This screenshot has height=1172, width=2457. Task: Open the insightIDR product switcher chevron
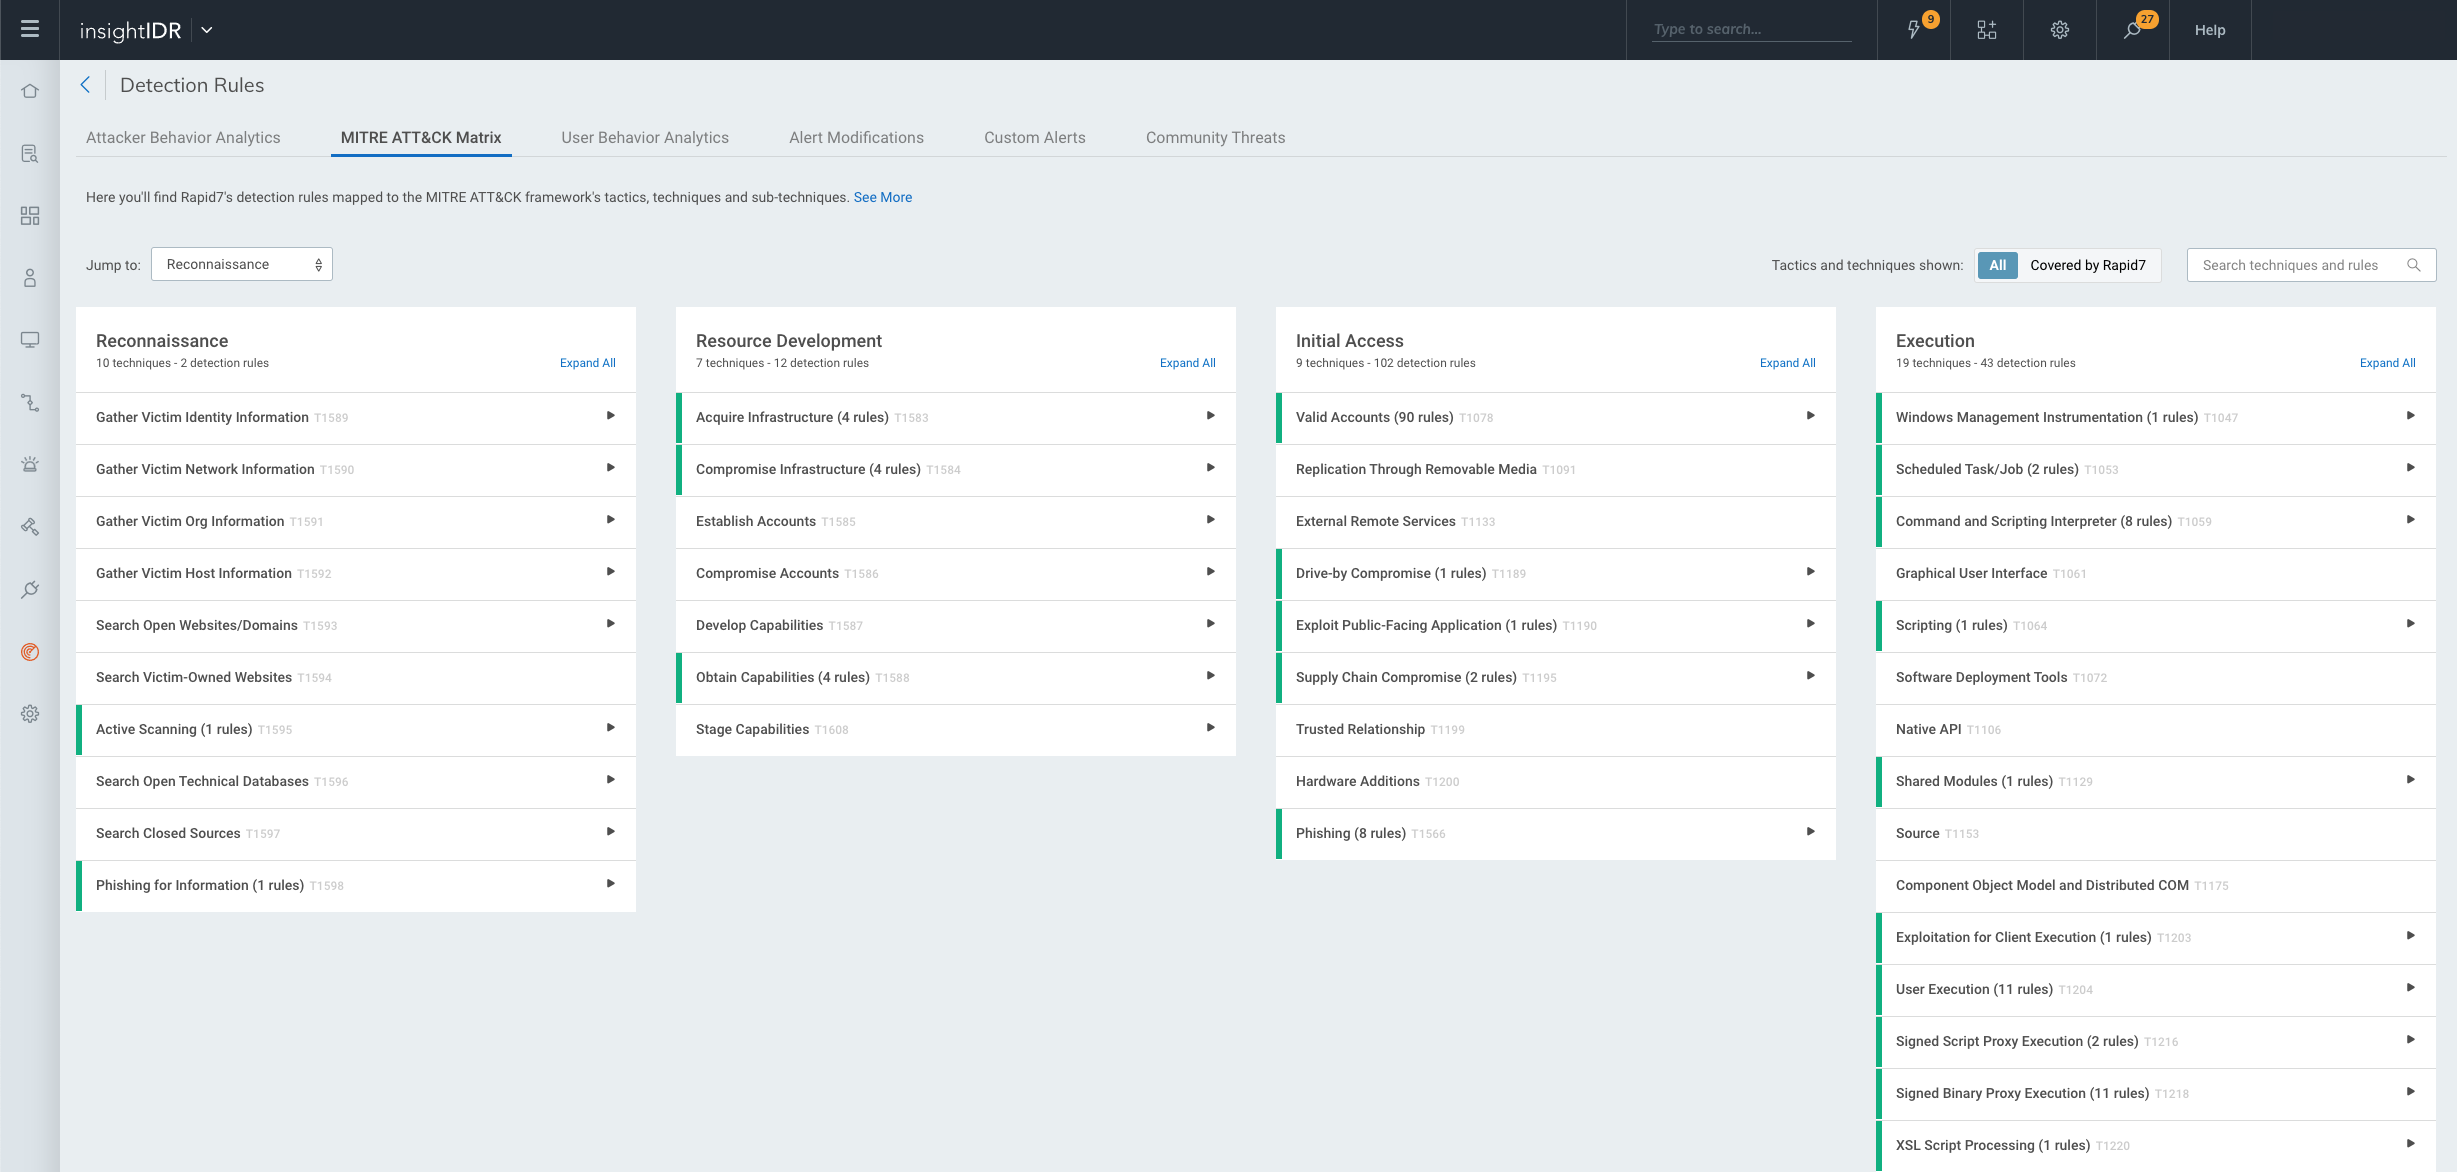click(207, 30)
